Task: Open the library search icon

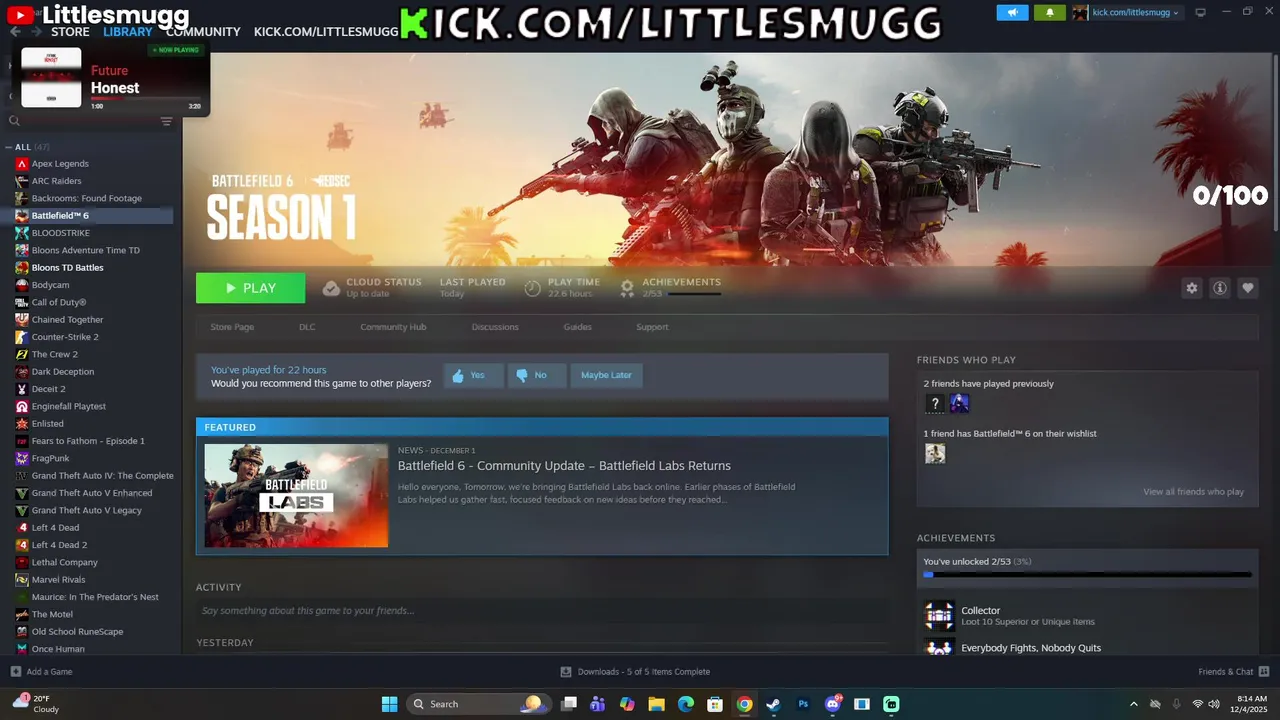Action: click(x=14, y=121)
